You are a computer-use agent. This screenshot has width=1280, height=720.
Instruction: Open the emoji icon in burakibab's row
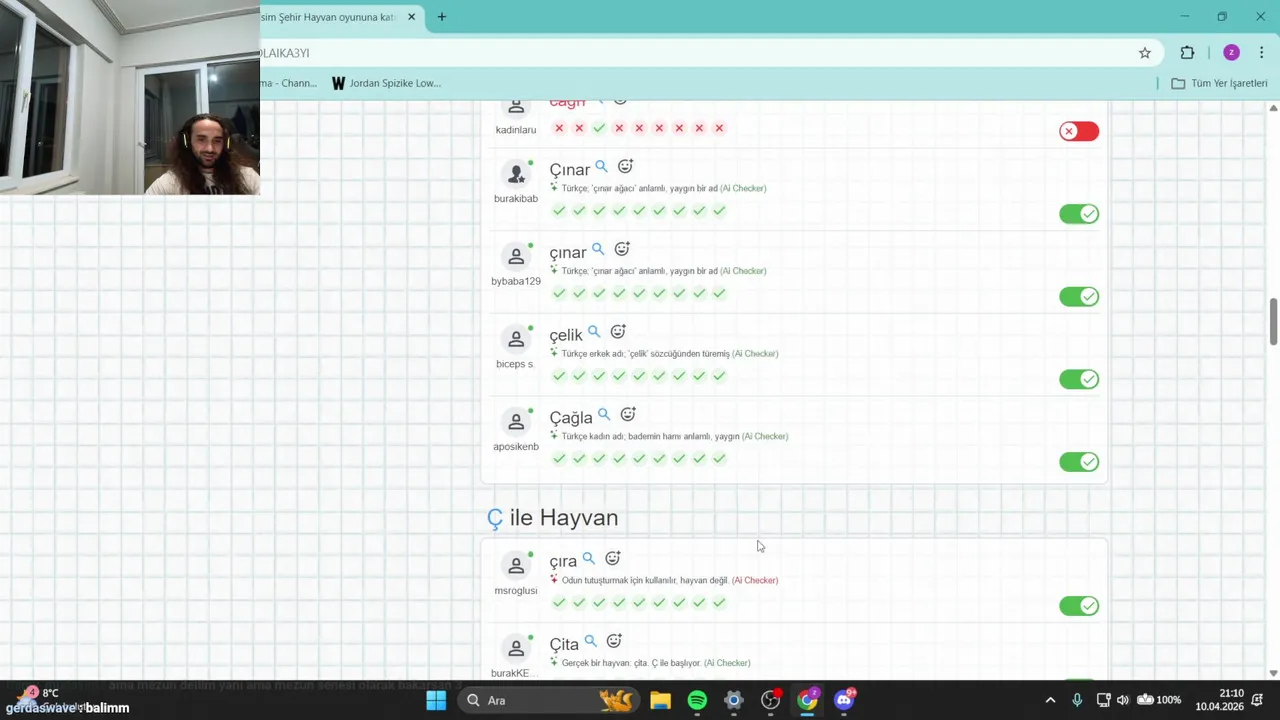tap(626, 166)
